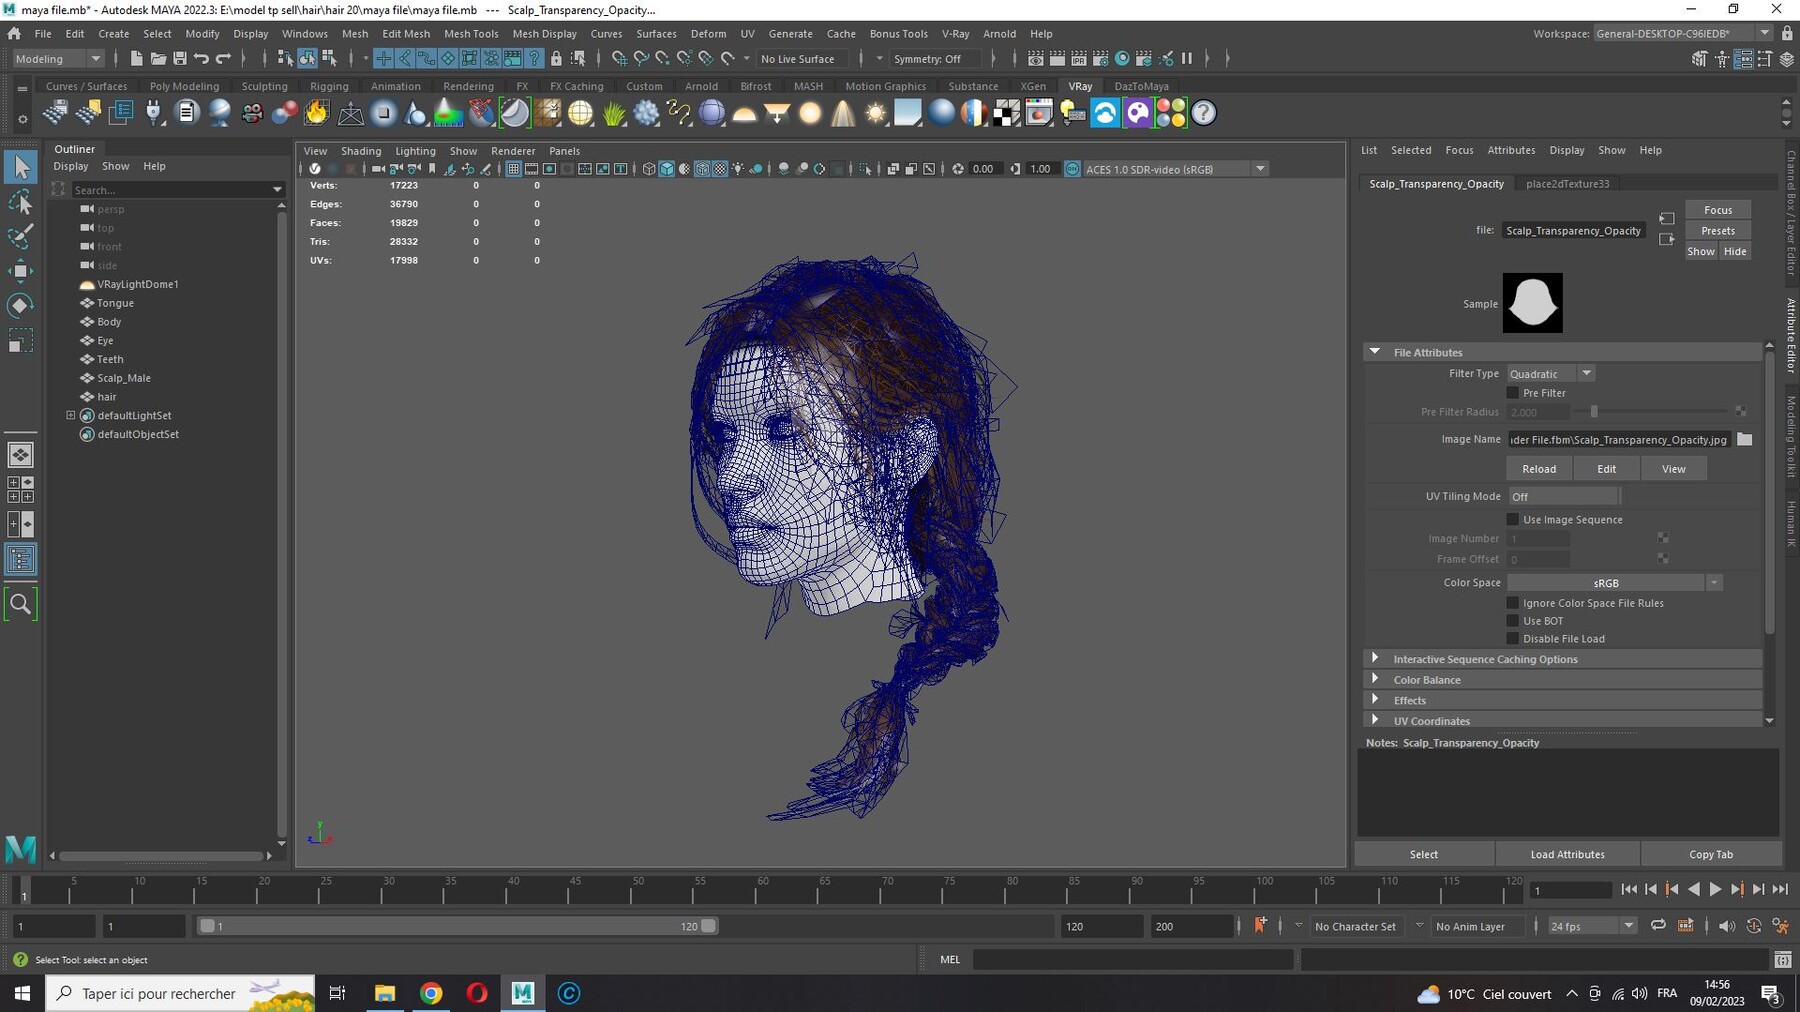Open the viewport Shading menu
The image size is (1800, 1012).
[361, 151]
